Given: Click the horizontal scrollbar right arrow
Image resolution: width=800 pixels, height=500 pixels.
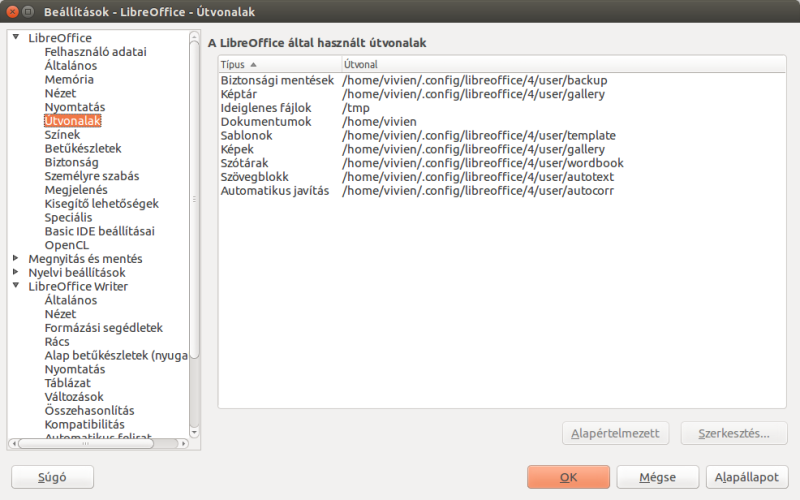Looking at the screenshot, I should pos(183,443).
